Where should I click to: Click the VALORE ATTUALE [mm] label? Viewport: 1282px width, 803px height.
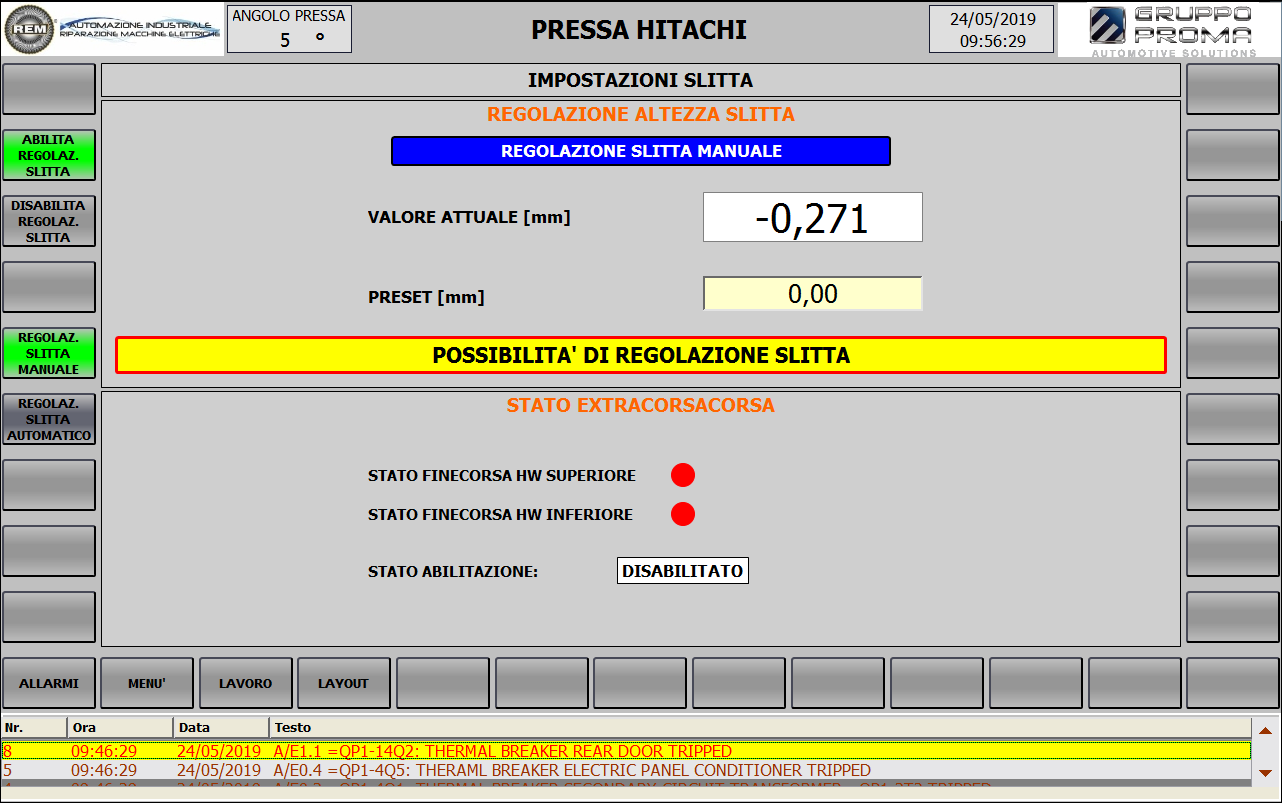469,217
